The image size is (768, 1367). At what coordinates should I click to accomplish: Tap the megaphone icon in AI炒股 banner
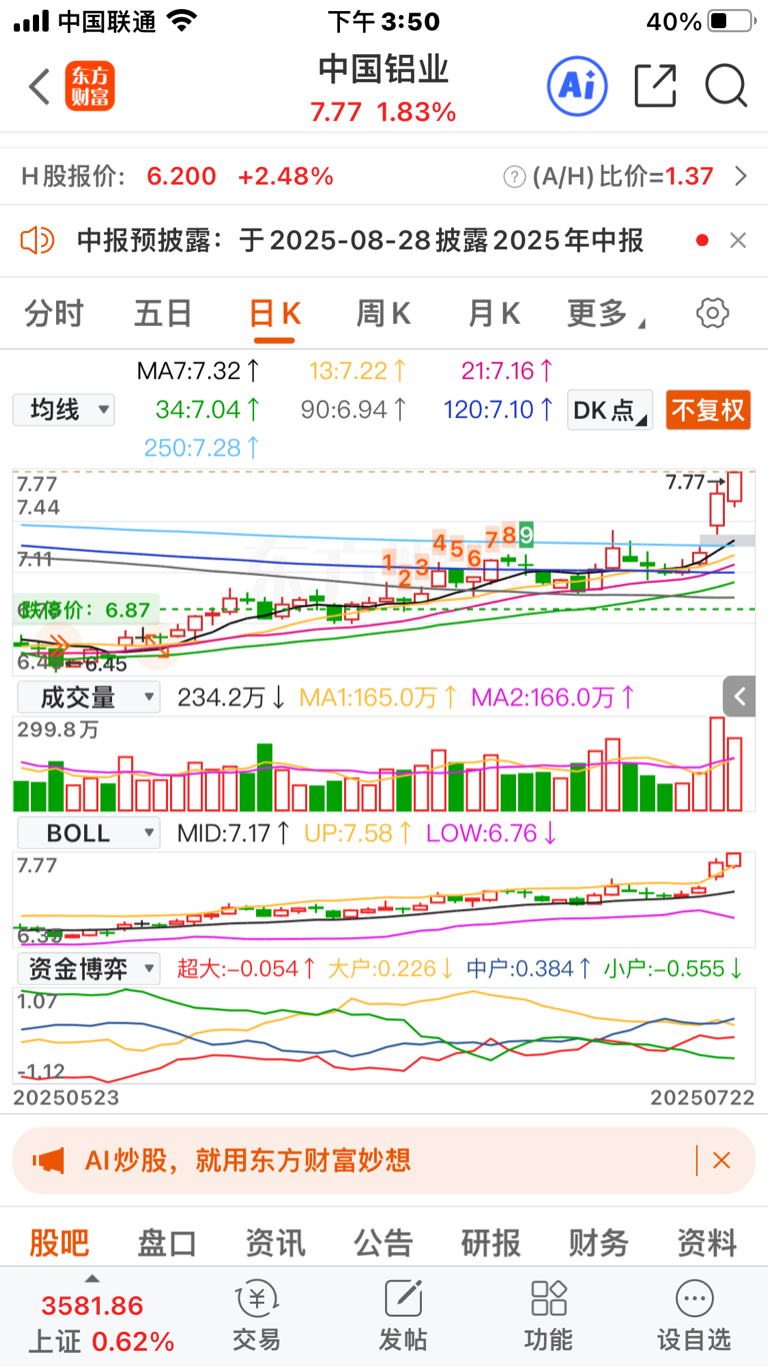(47, 1160)
